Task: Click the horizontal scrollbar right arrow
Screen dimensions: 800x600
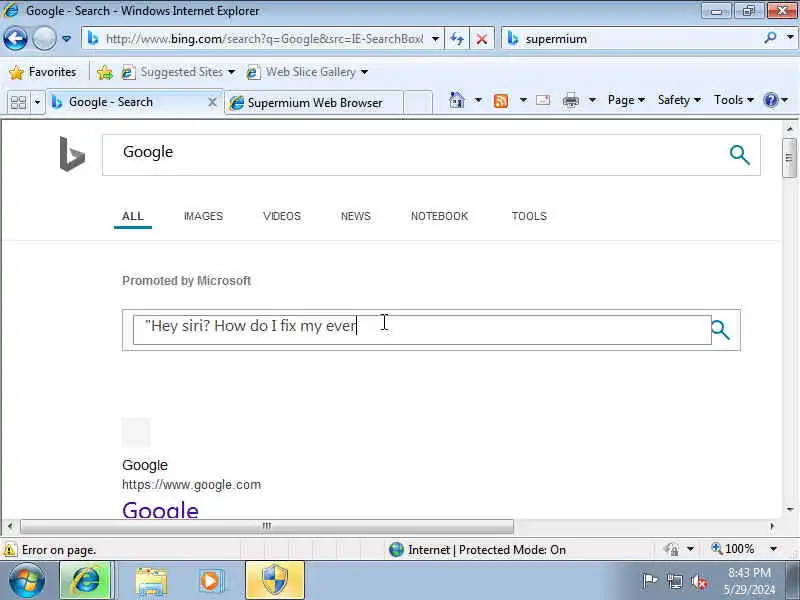Action: 772,526
